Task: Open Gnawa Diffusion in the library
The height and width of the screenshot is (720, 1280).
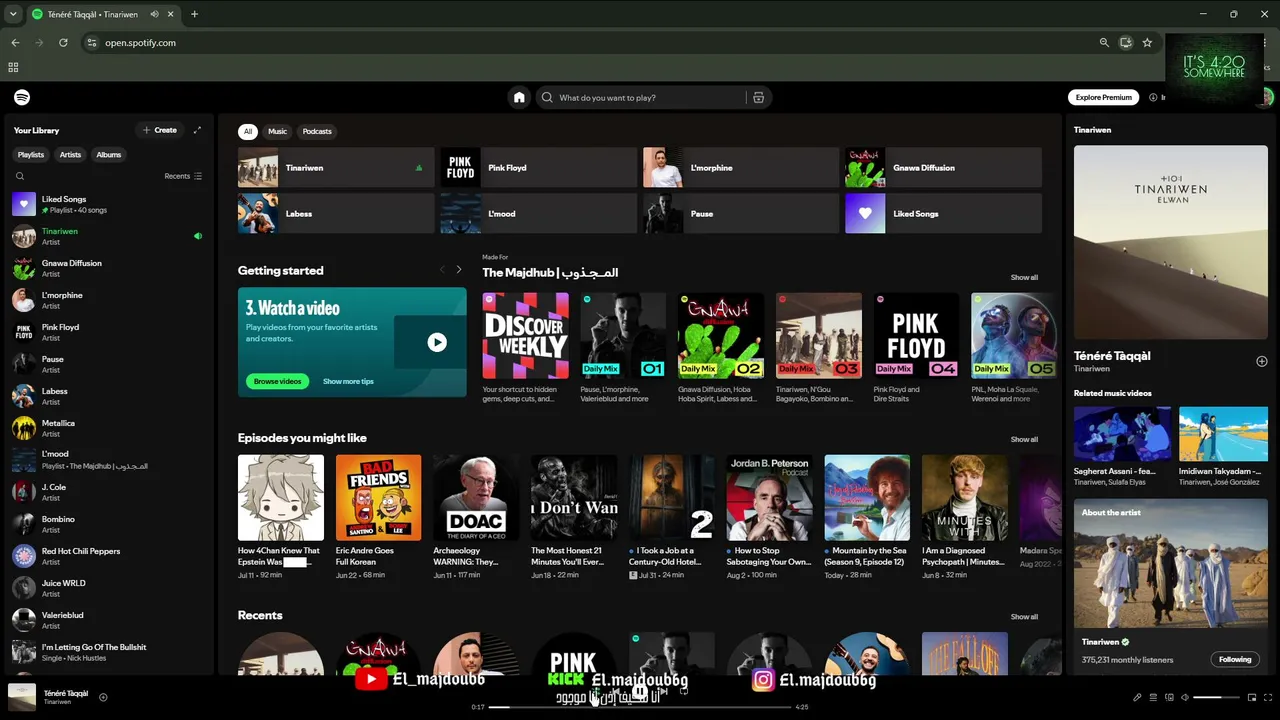Action: click(107, 268)
